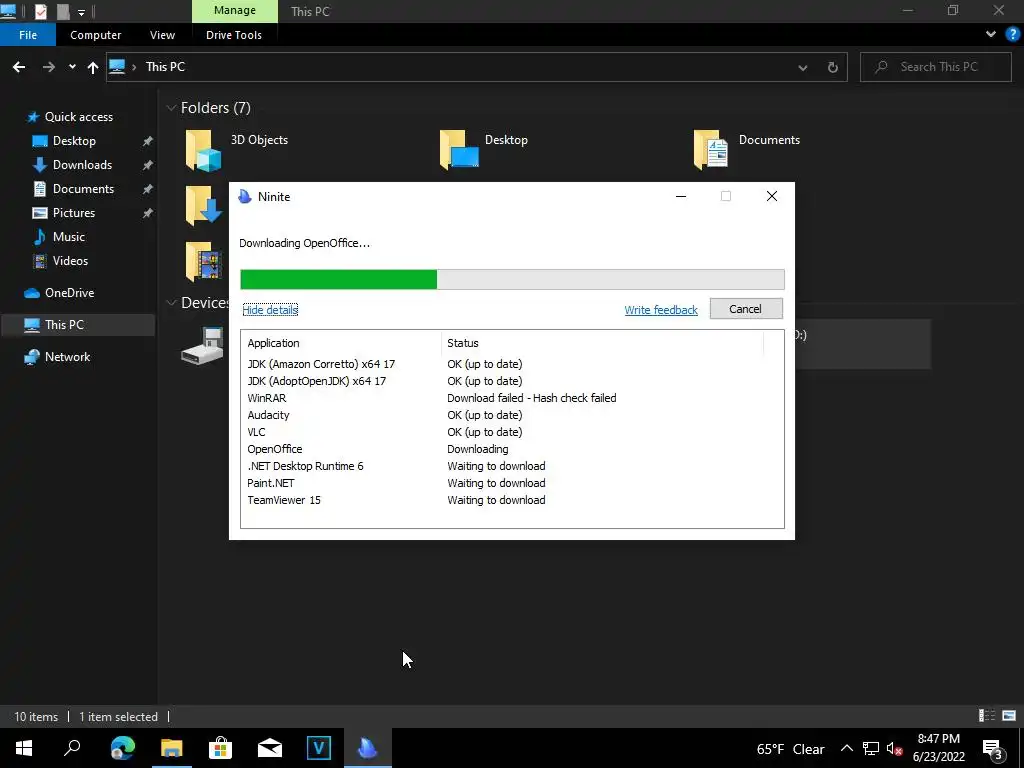1024x768 pixels.
Task: Open Quick Access Toolbar customize dropdown
Action: pyautogui.click(x=81, y=12)
